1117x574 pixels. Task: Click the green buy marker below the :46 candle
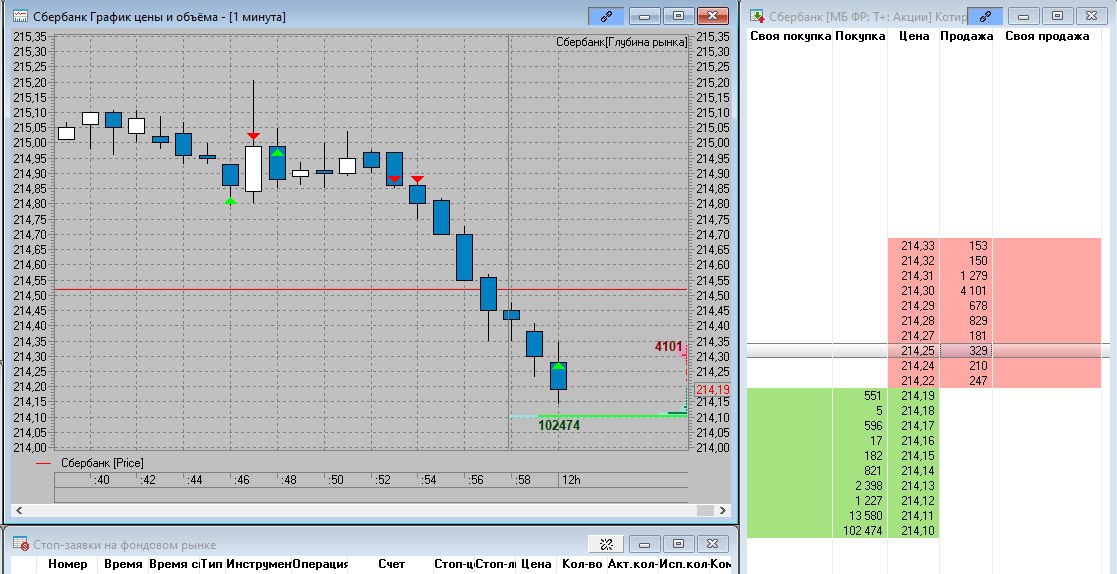[230, 201]
